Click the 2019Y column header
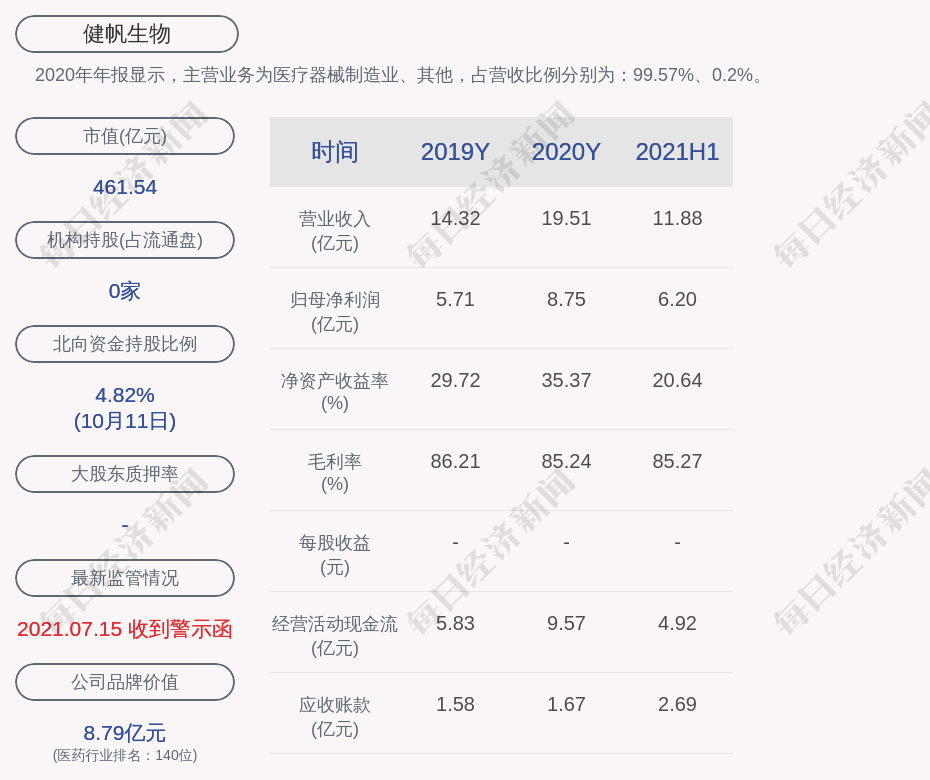The image size is (930, 780). (x=455, y=152)
